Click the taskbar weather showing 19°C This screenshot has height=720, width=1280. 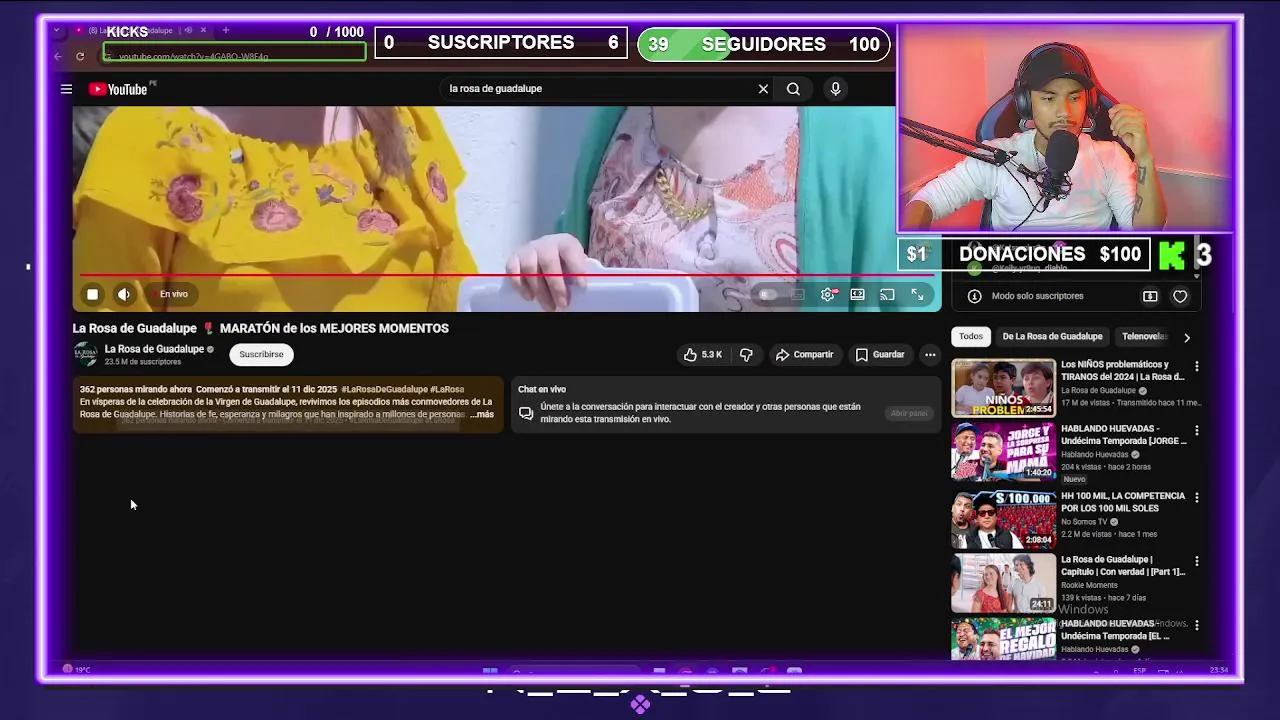click(x=77, y=669)
